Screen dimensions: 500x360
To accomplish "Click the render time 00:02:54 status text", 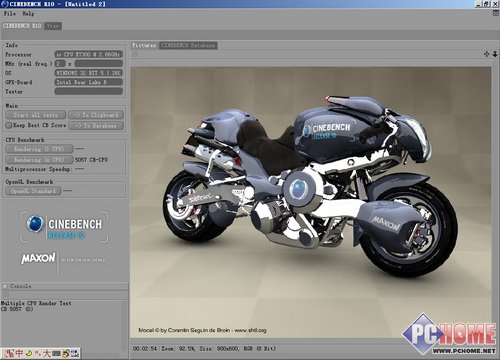I will click(145, 349).
